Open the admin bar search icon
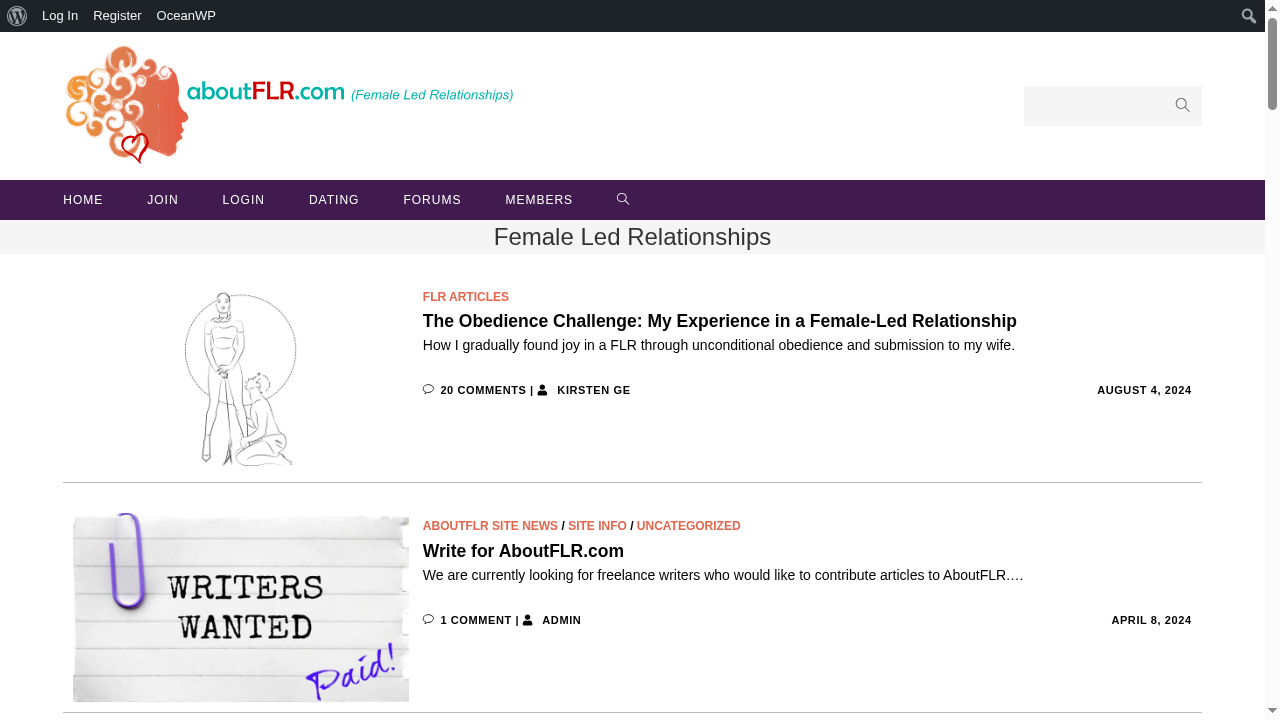Screen dimensions: 1280x720 tap(1247, 15)
